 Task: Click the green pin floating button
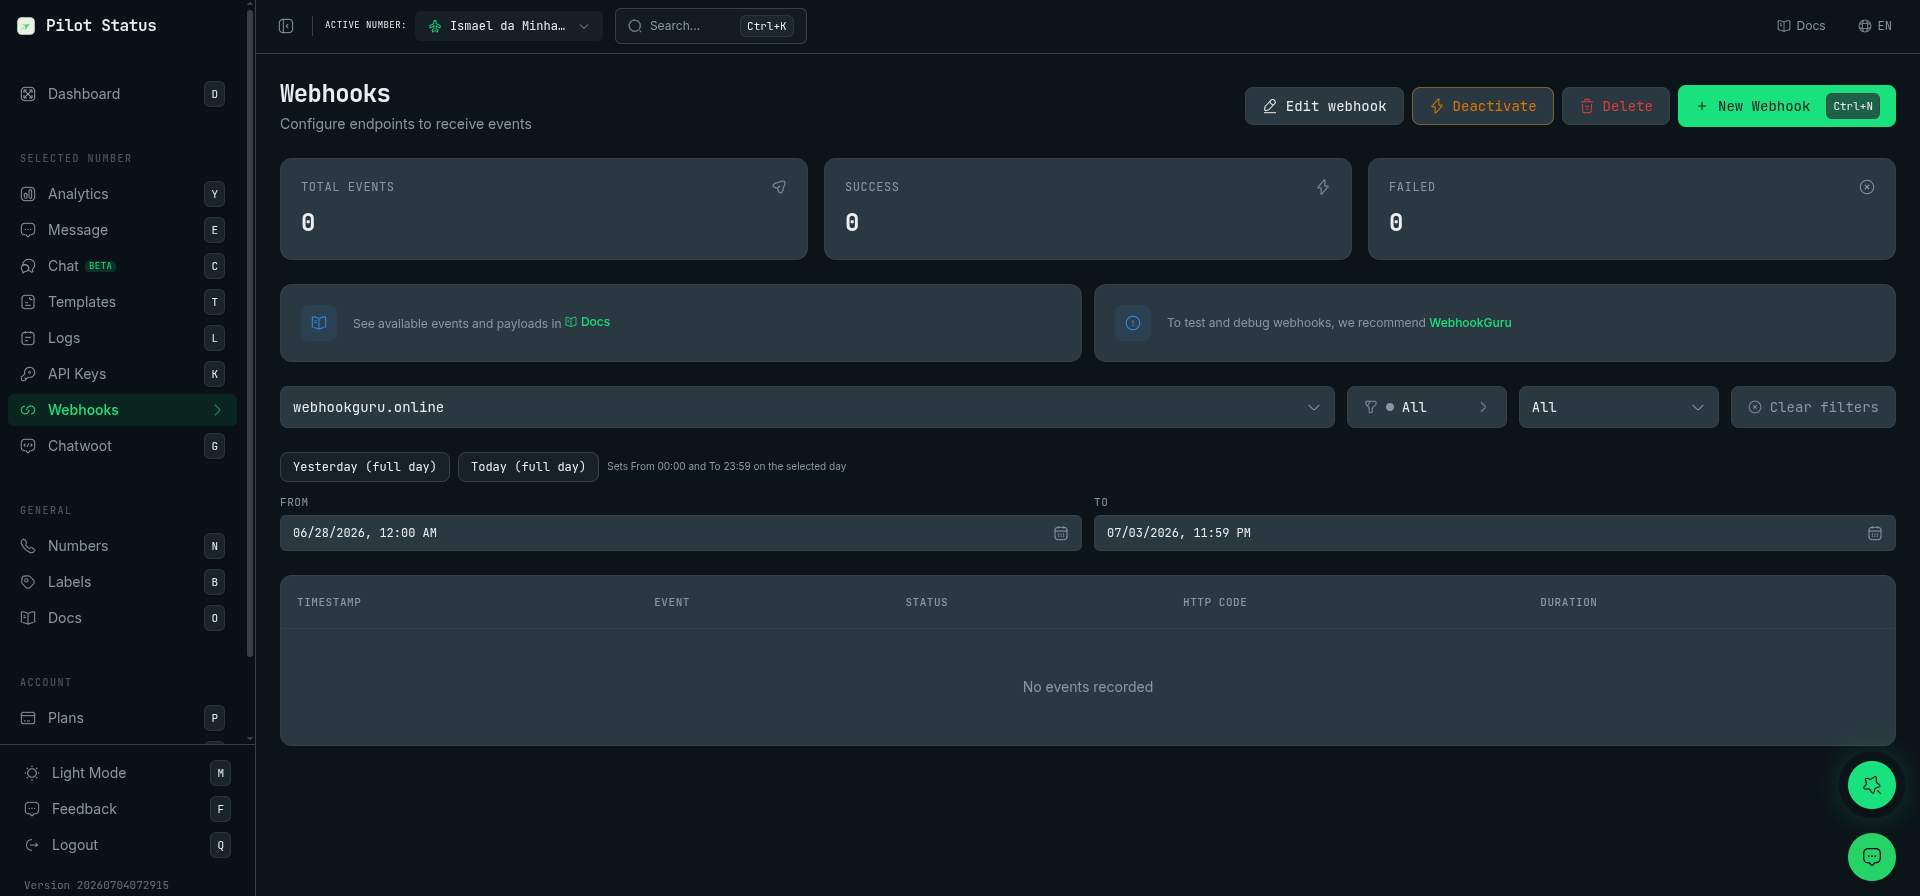(x=1872, y=785)
